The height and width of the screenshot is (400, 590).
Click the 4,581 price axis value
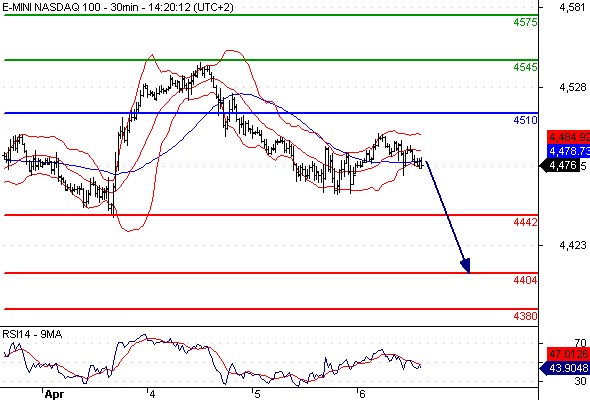pyautogui.click(x=573, y=8)
